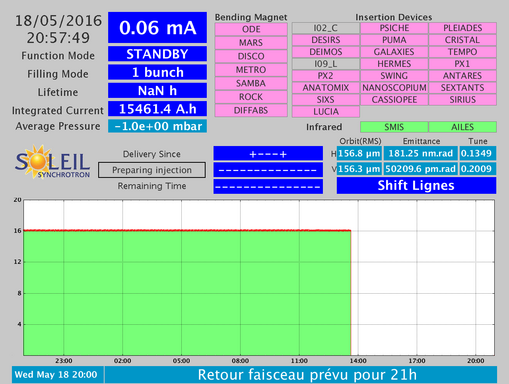Select the green SMIS infrared beamline
Screen dimensions: 509x384
(394, 127)
